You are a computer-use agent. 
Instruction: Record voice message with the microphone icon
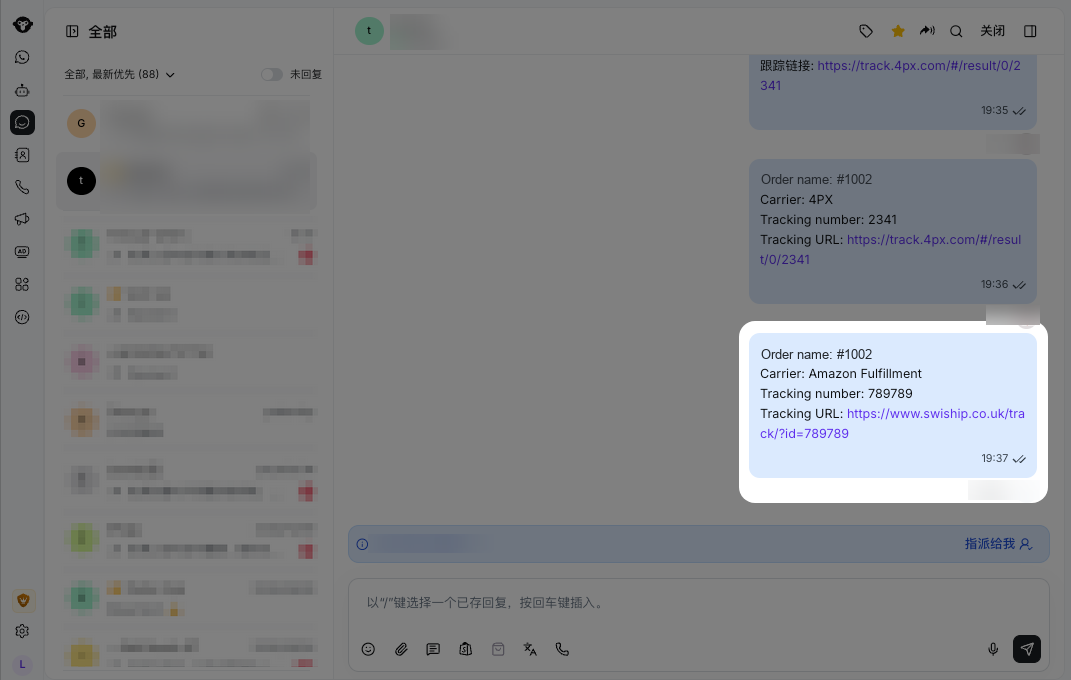tap(993, 649)
